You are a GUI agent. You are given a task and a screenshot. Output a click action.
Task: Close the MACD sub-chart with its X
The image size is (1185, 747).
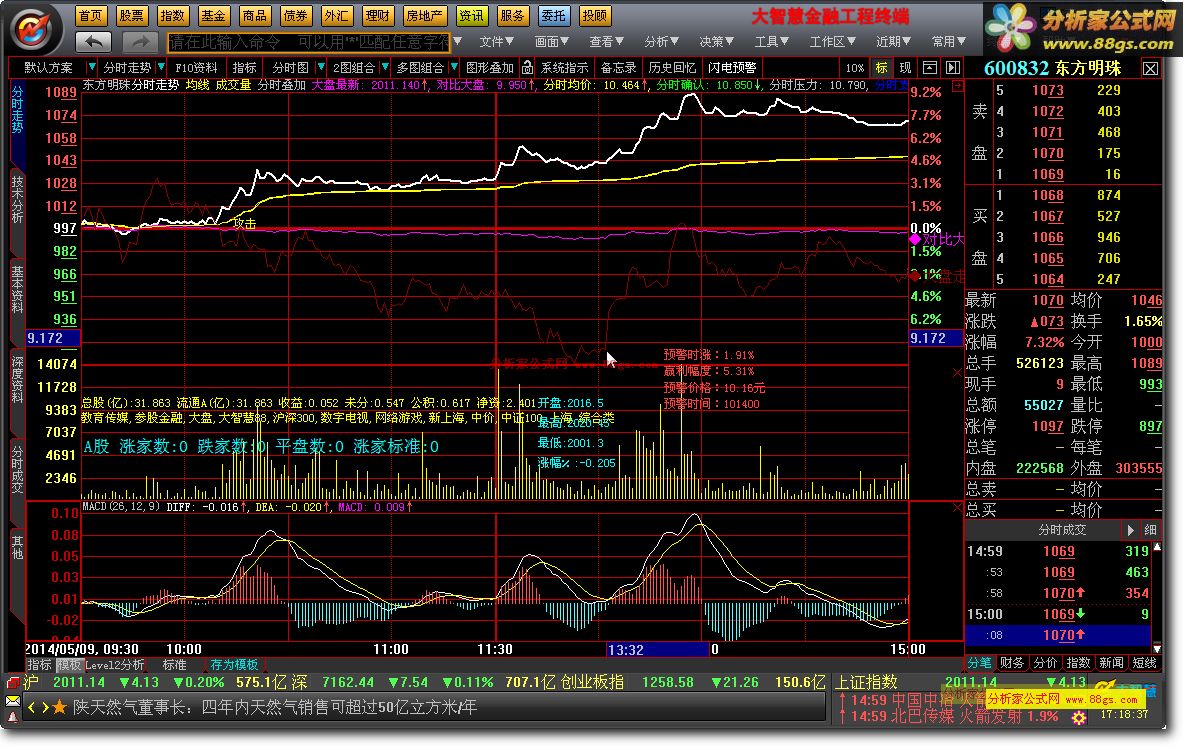(x=958, y=507)
